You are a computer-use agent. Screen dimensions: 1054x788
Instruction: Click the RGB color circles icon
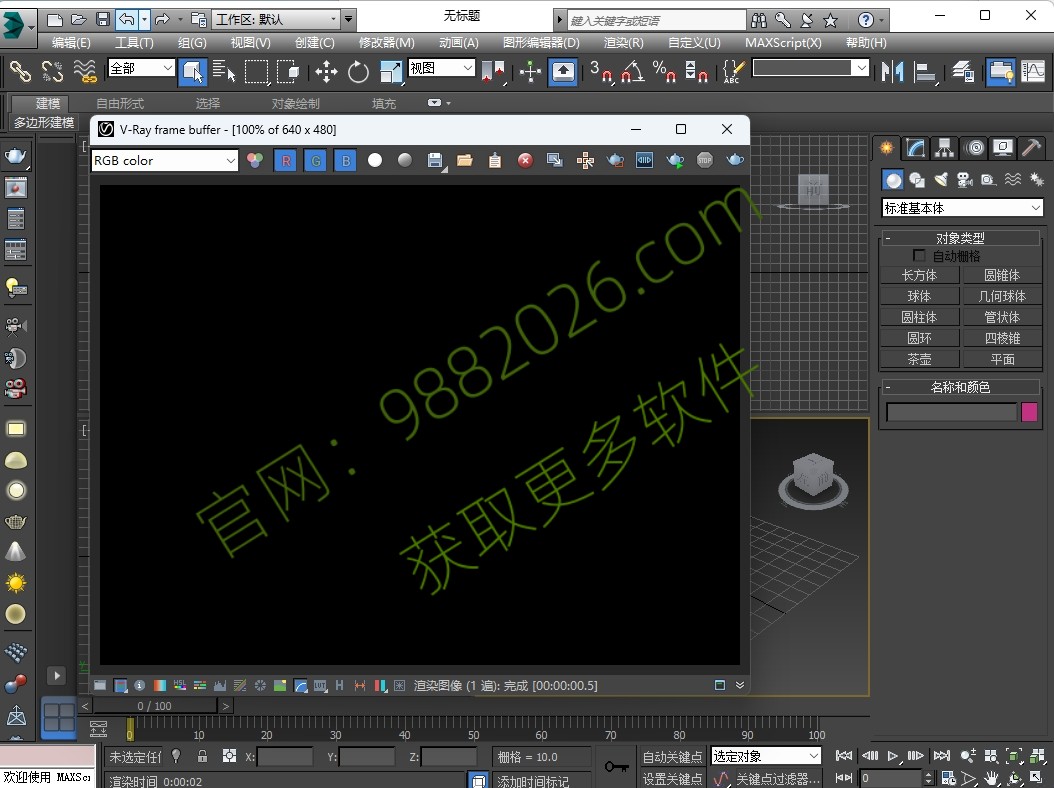pyautogui.click(x=255, y=160)
